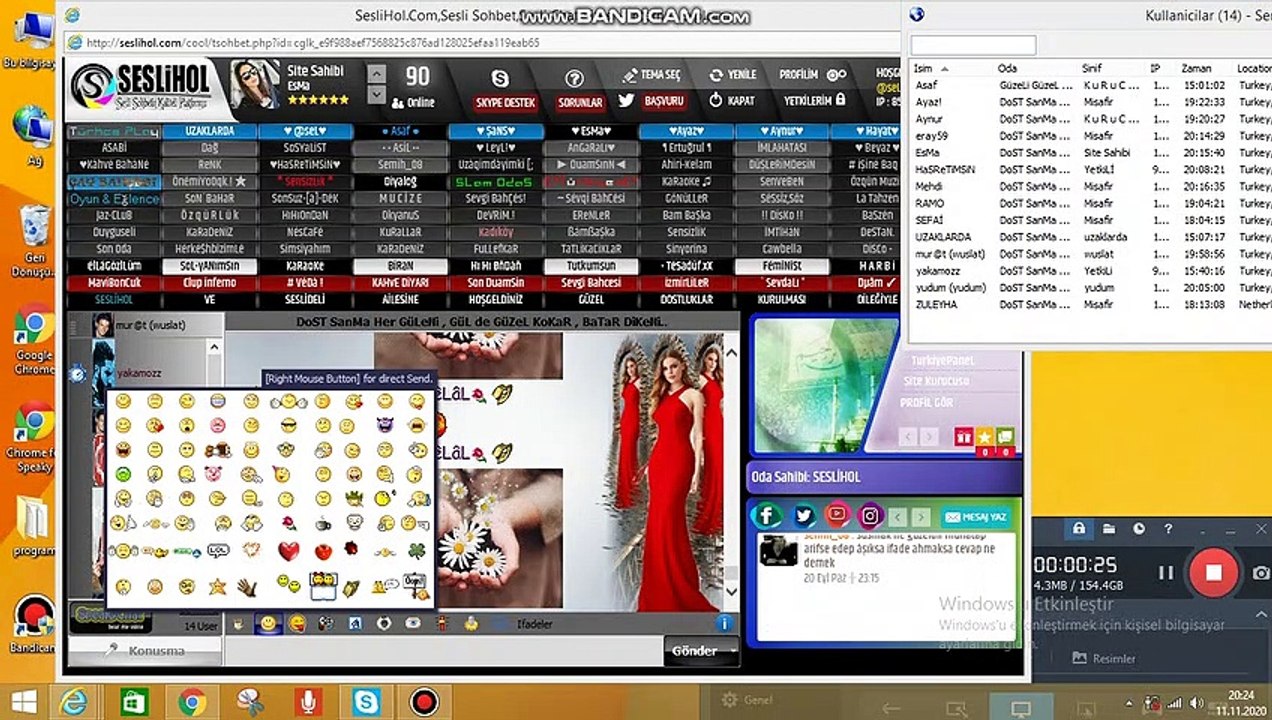The height and width of the screenshot is (720, 1272).
Task: Click the Sorunlar question mark icon
Action: point(574,78)
